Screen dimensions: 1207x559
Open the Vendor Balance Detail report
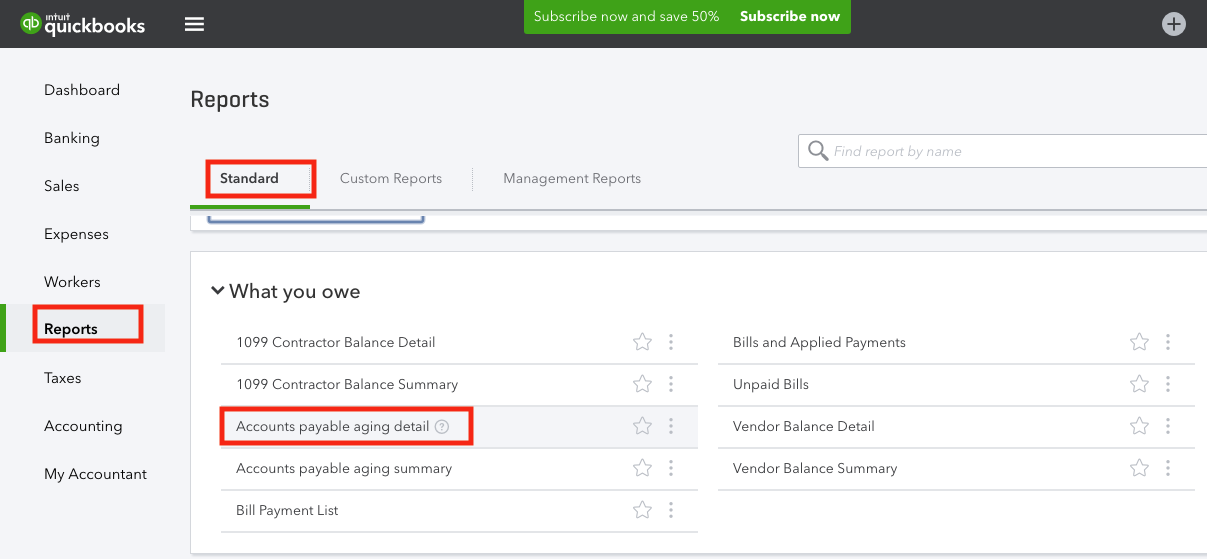tap(804, 426)
